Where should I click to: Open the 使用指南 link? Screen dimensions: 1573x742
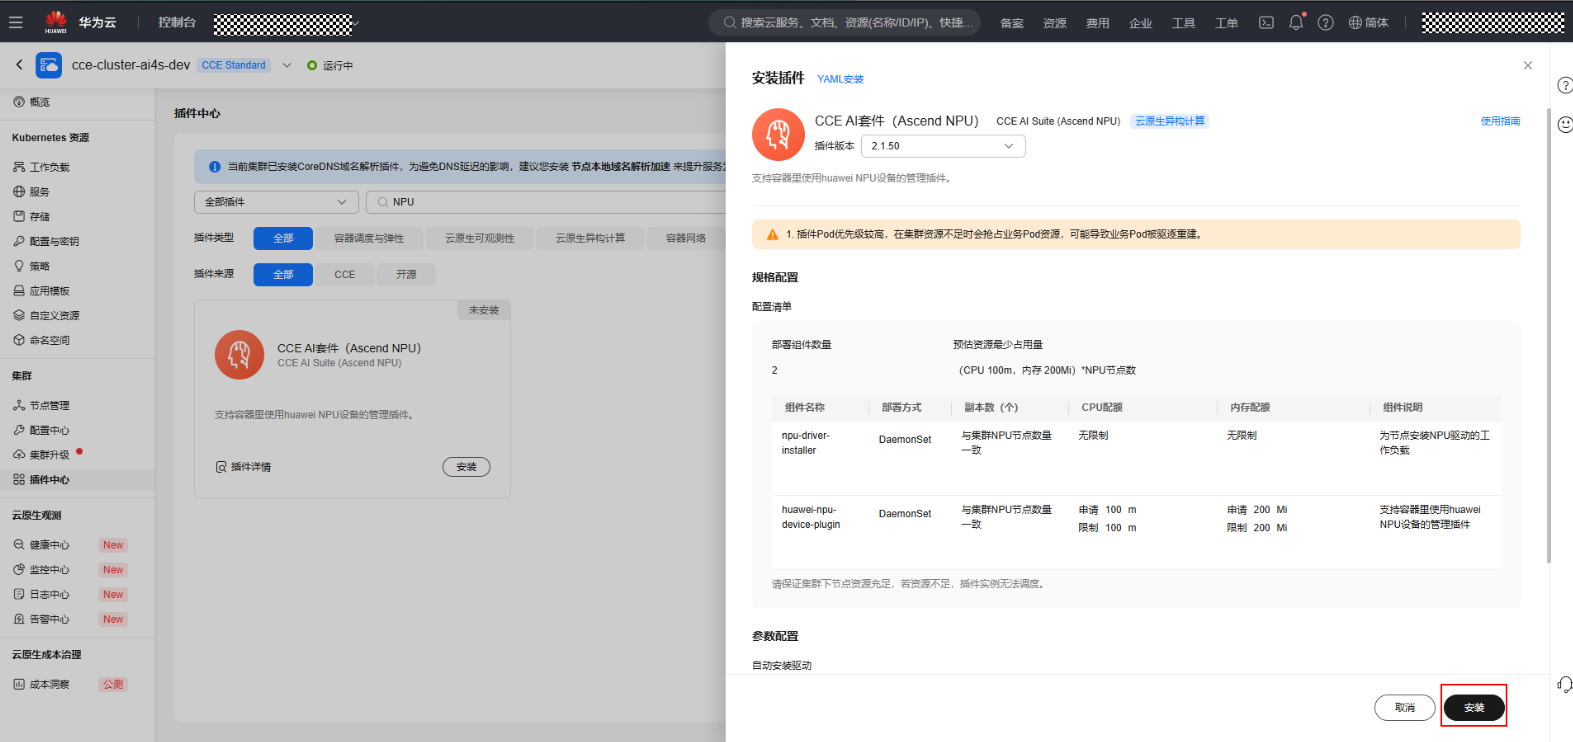pyautogui.click(x=1500, y=121)
